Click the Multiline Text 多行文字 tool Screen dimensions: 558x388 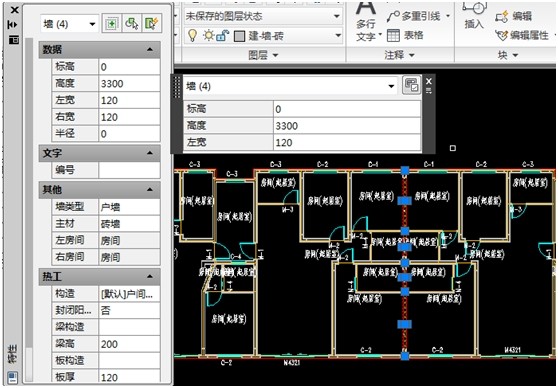(366, 21)
